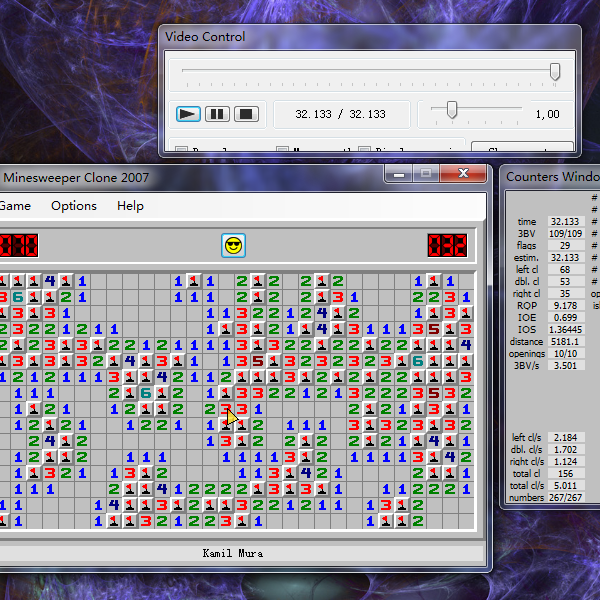Viewport: 600px width, 600px height.
Task: Click the red LED timer display
Action: [x=447, y=245]
